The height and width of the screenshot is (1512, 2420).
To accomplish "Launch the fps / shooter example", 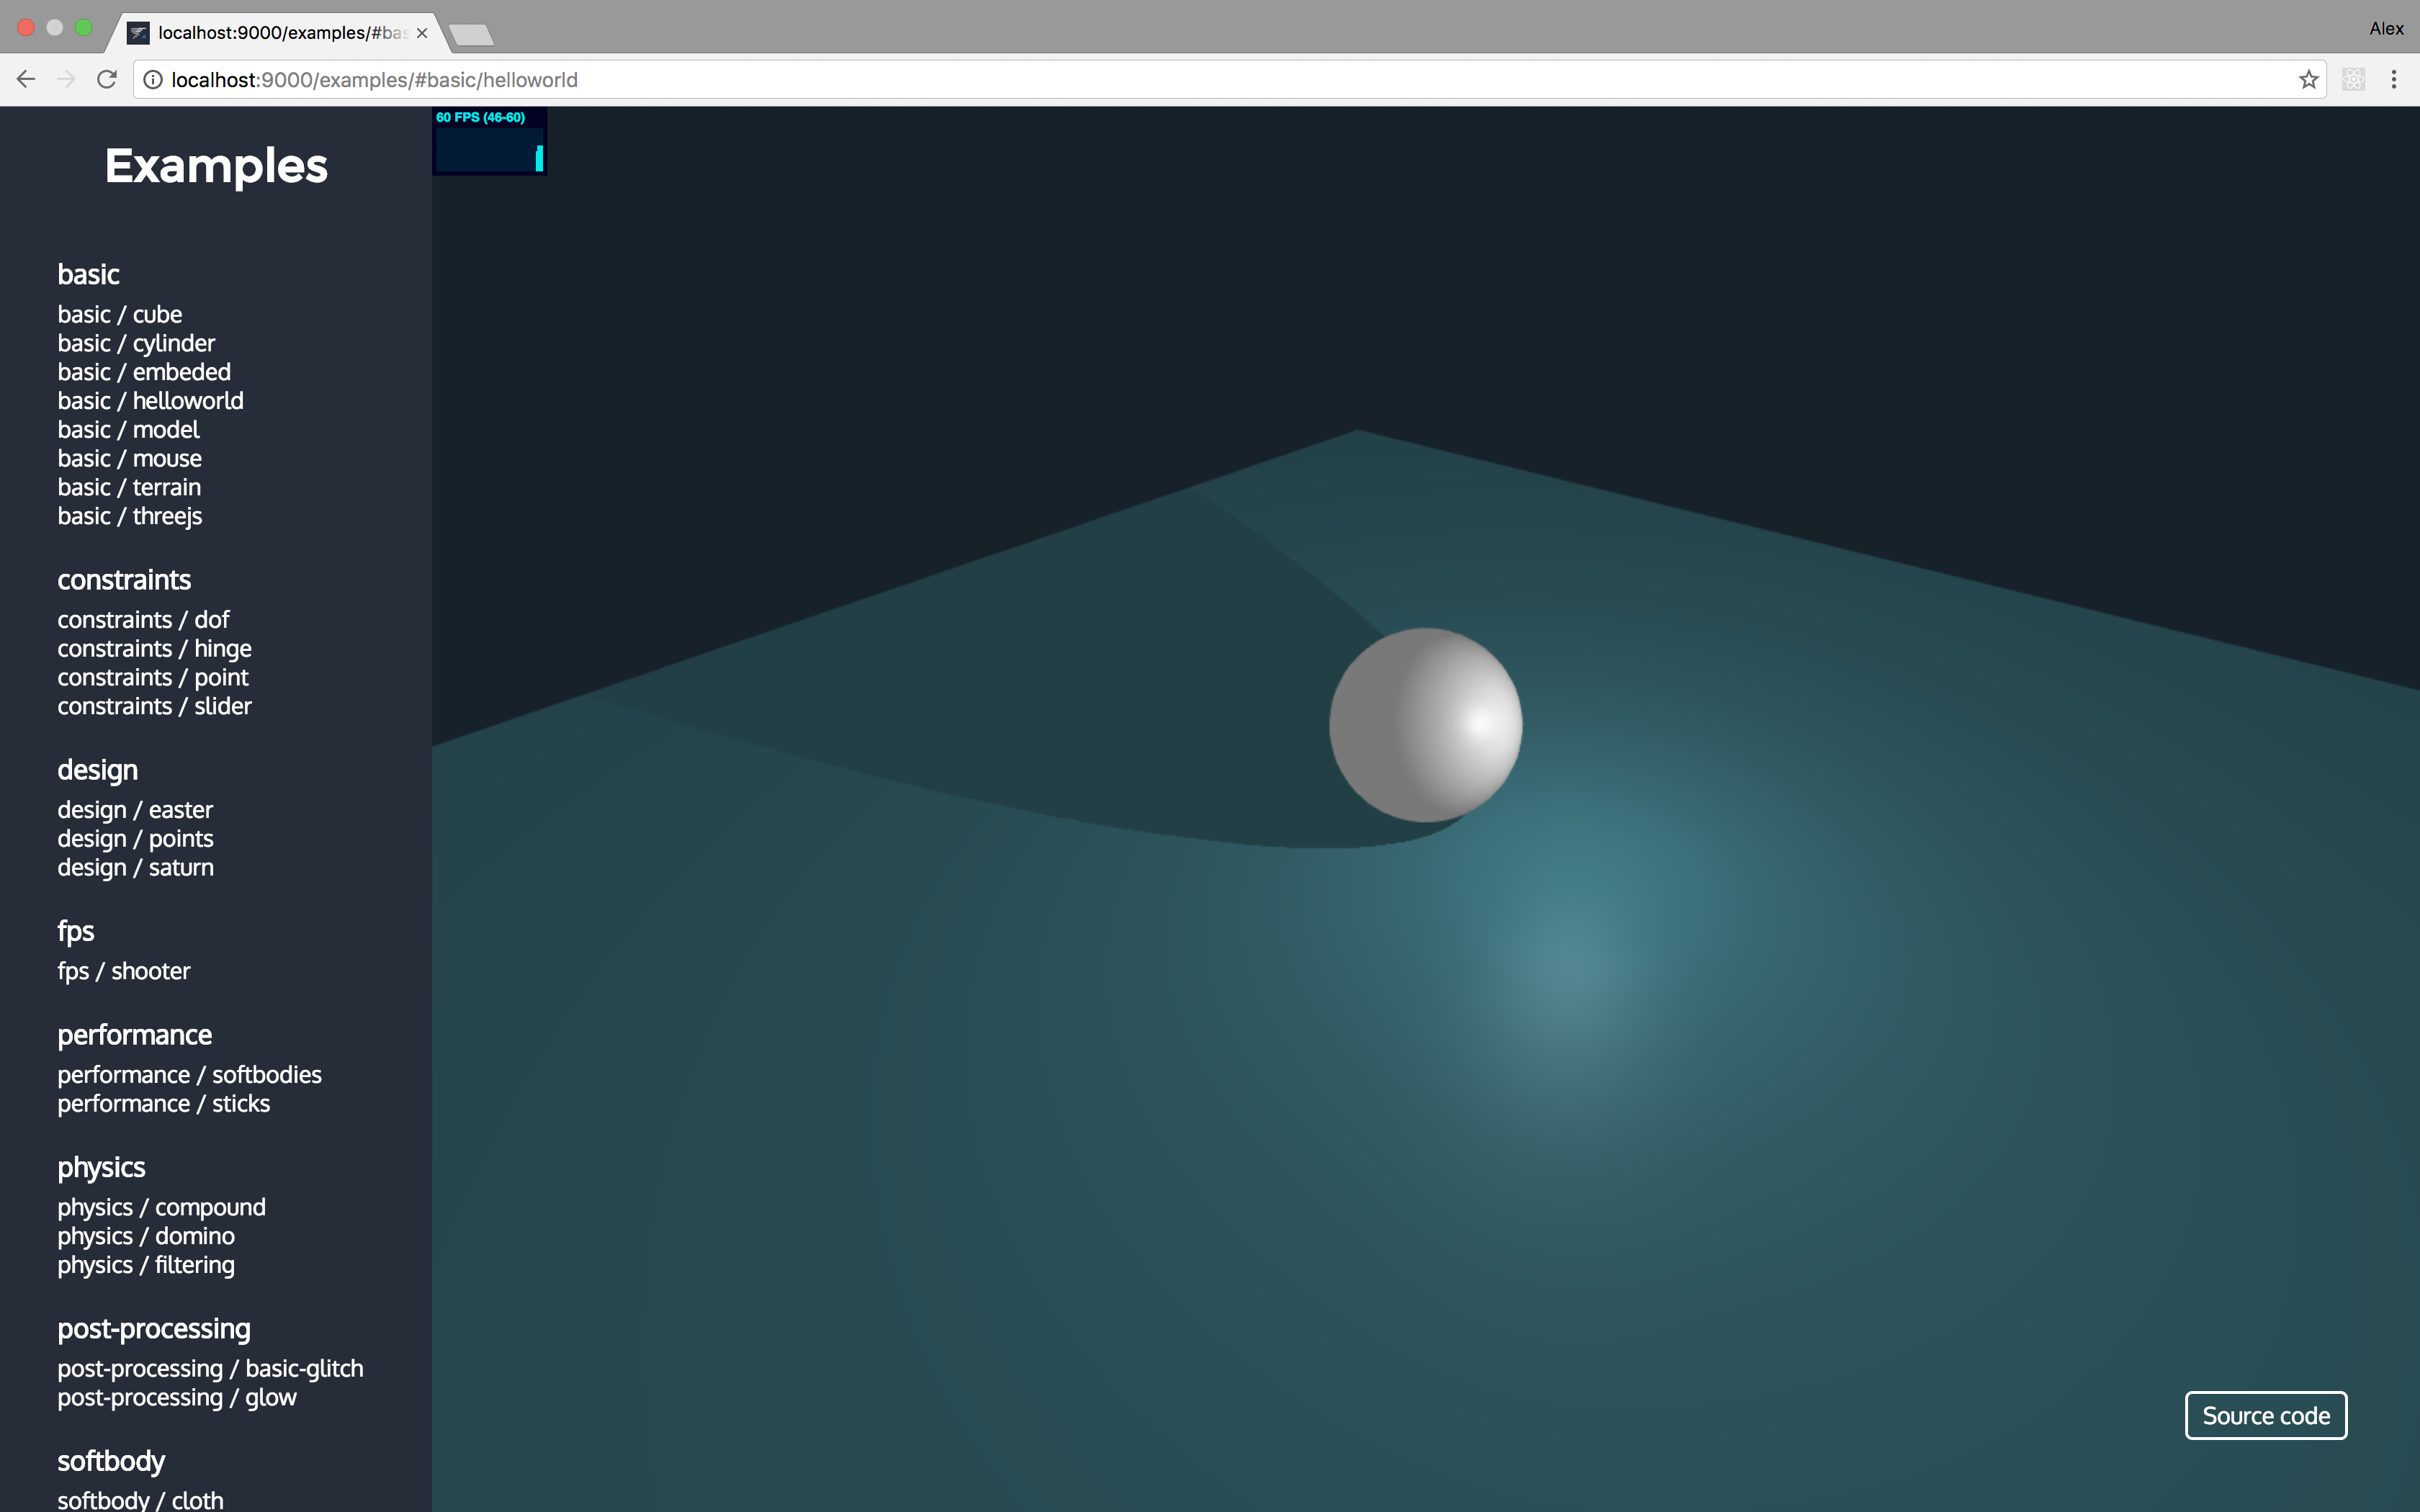I will click(123, 972).
